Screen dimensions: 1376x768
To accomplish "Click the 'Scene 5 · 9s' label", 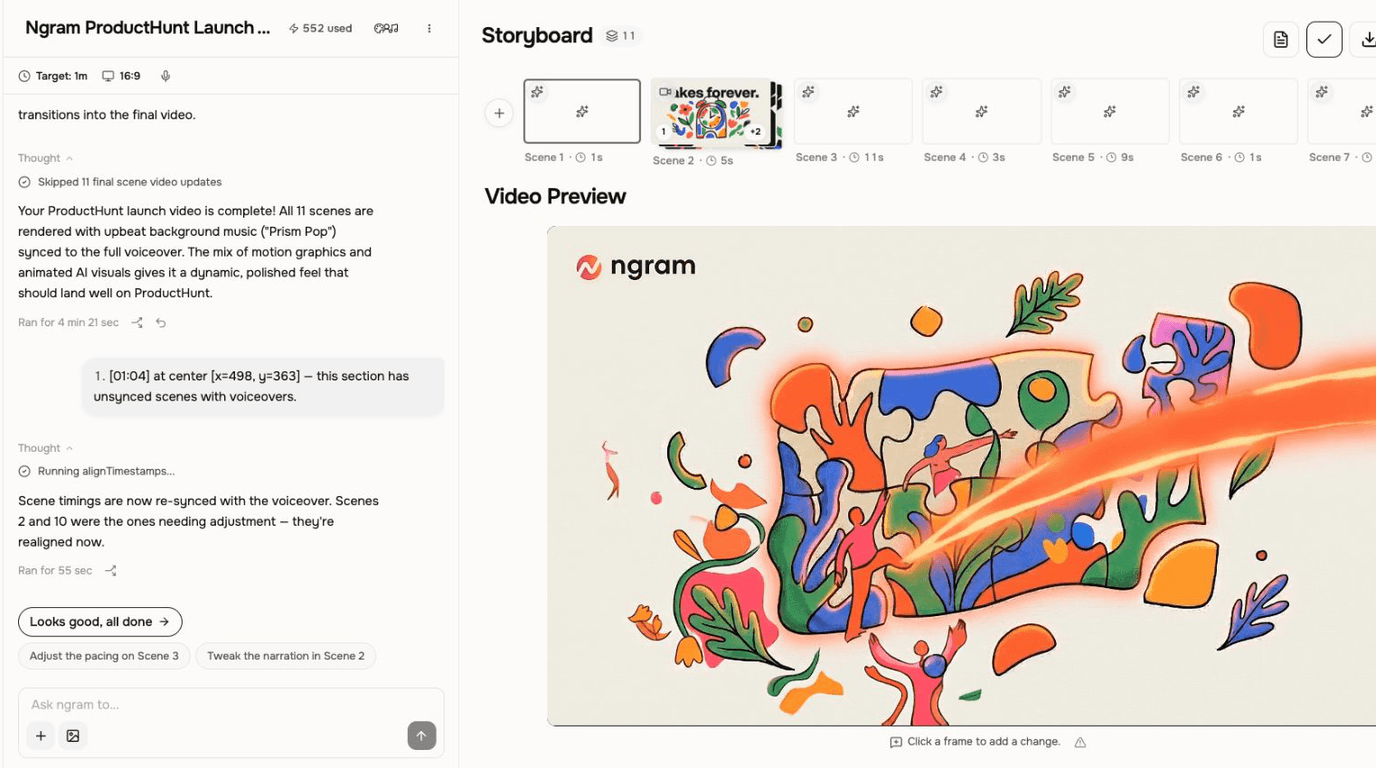I will click(1093, 157).
